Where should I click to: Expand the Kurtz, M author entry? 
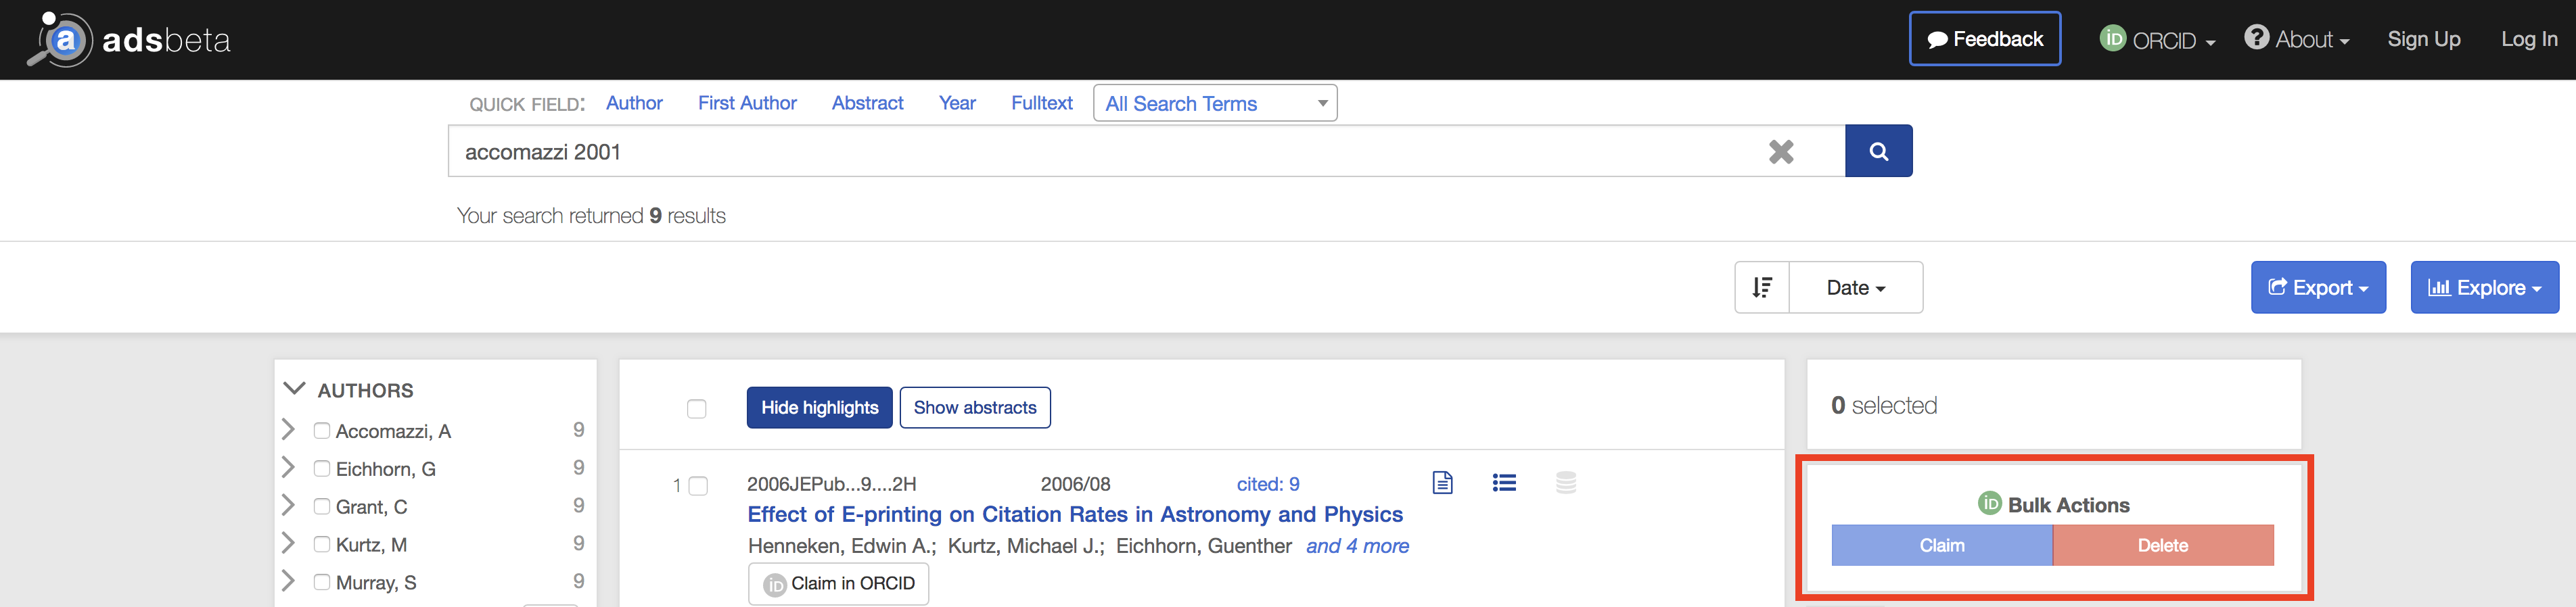[x=289, y=543]
